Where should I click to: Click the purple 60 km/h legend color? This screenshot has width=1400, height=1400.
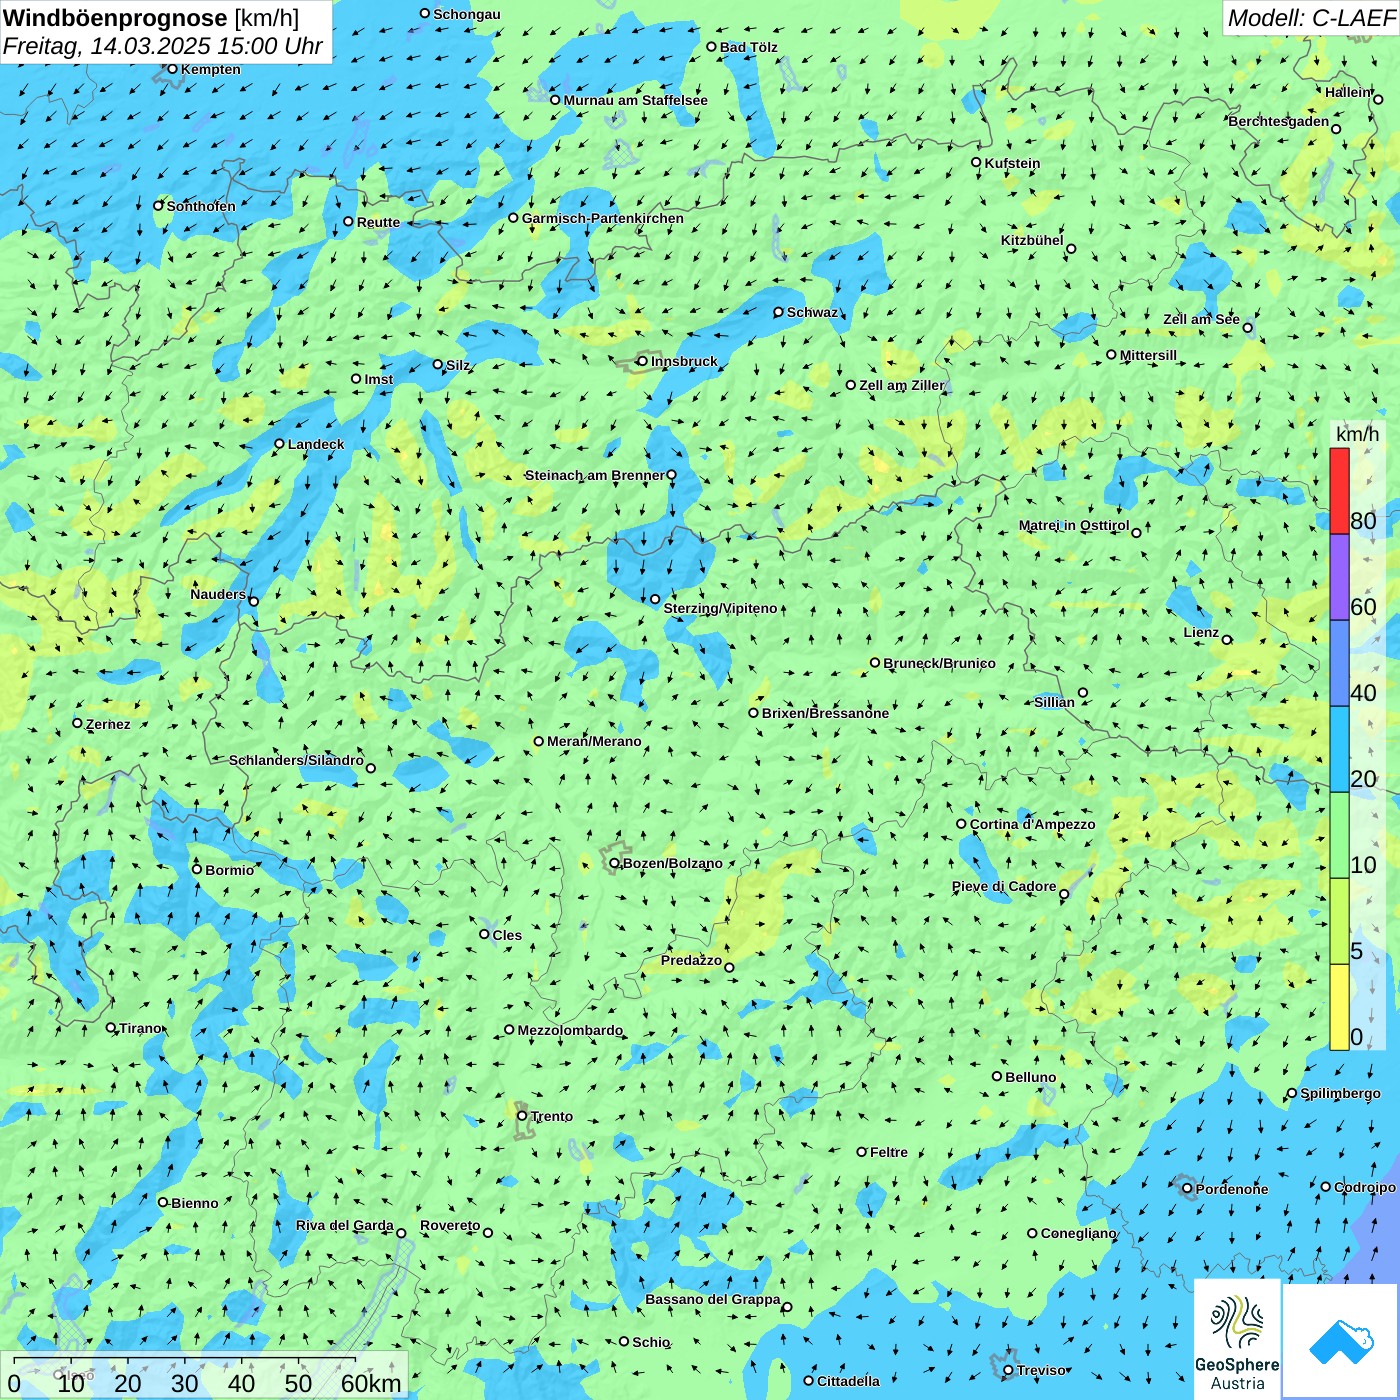click(1339, 577)
